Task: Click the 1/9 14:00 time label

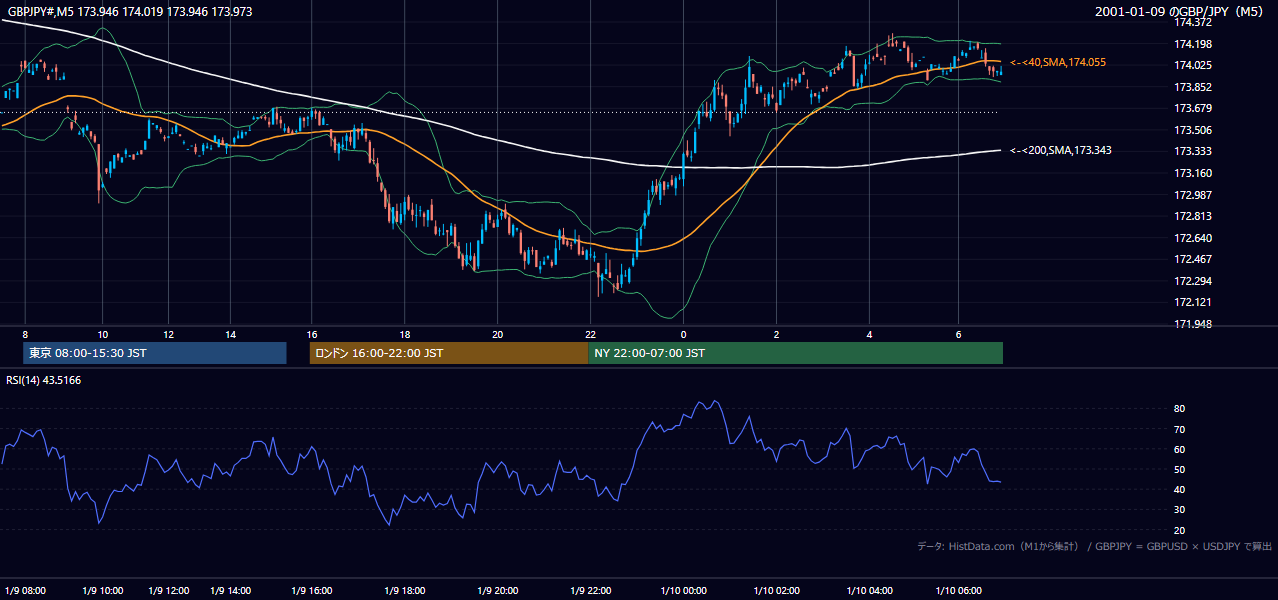Action: click(230, 590)
